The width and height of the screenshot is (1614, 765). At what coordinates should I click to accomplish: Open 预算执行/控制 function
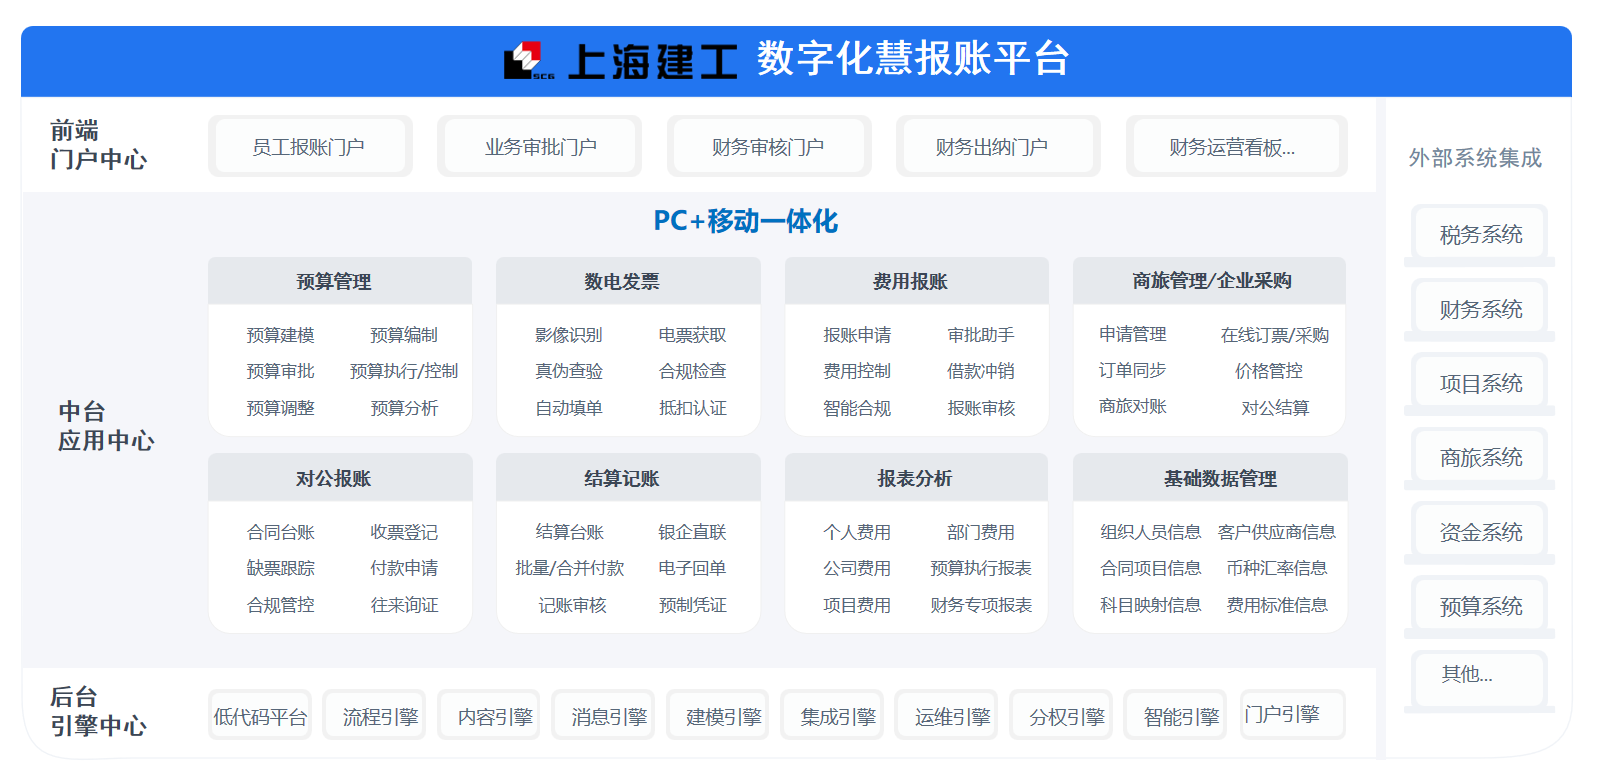404,371
